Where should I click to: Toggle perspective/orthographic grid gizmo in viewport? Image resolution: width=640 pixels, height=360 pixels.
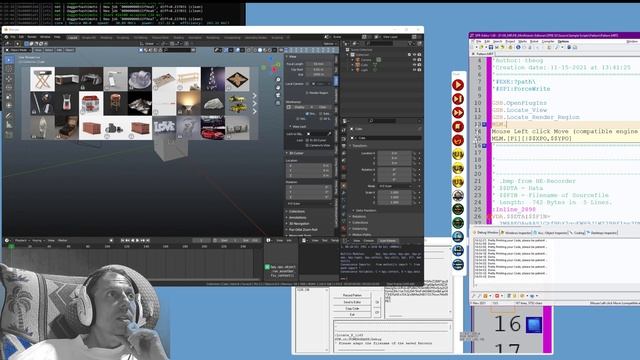pos(278,103)
